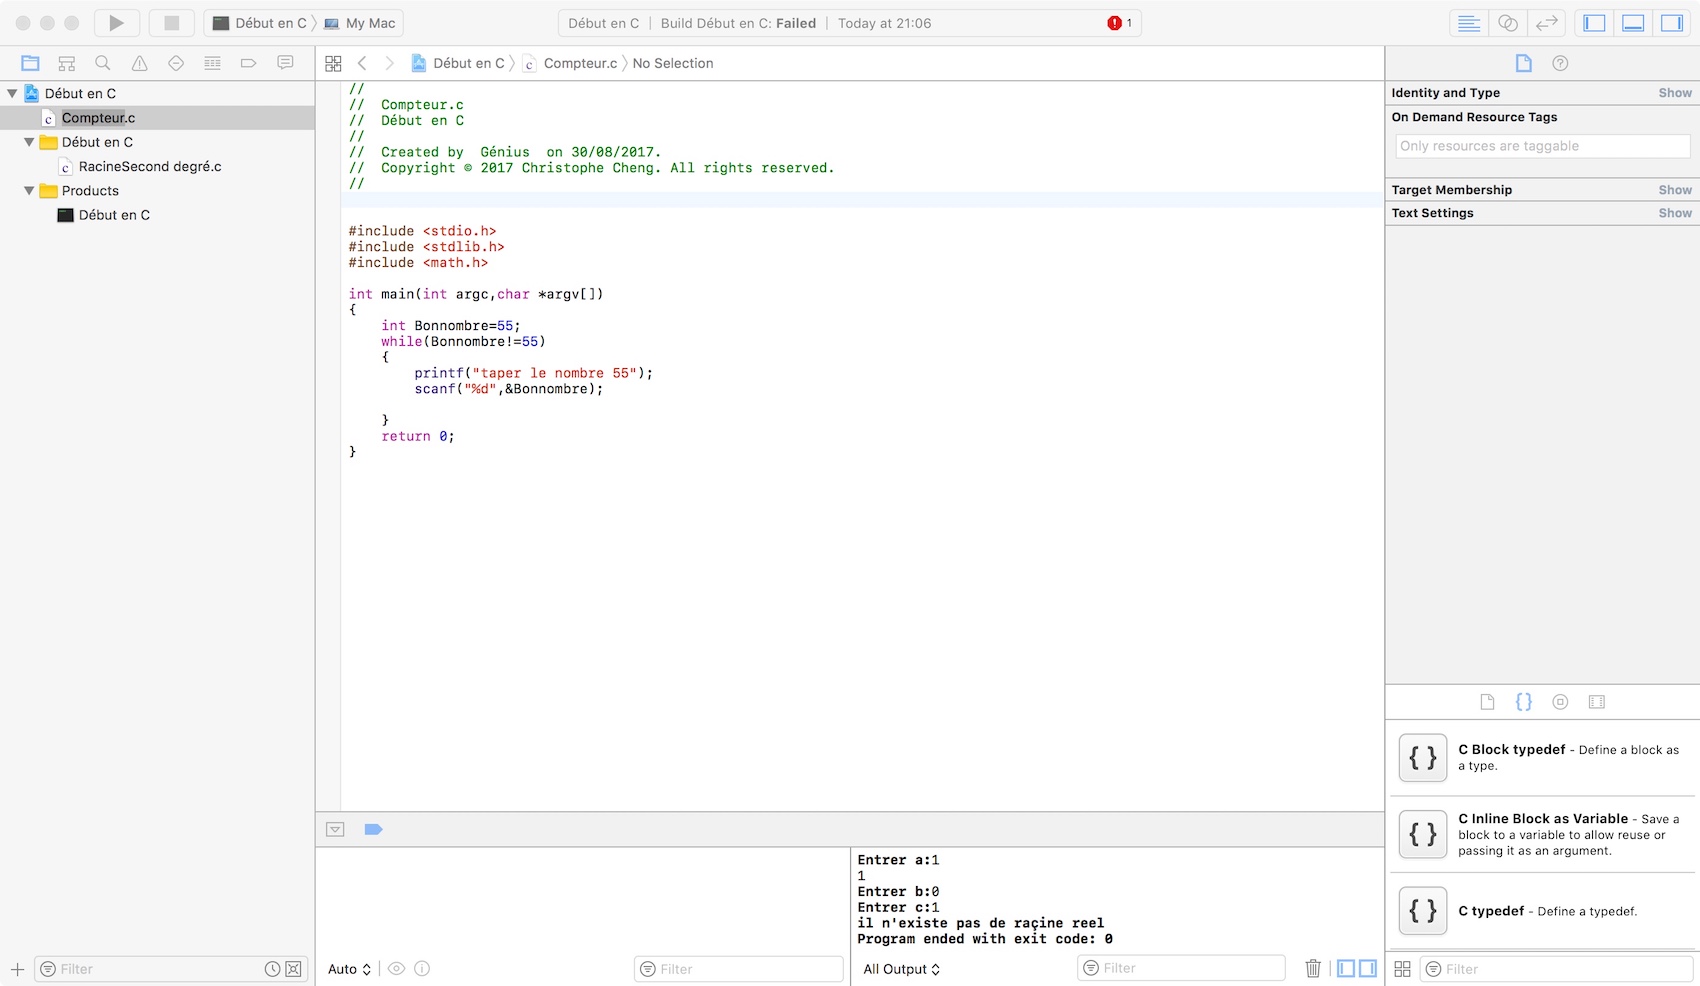The width and height of the screenshot is (1700, 986).
Task: Open the object library
Action: (1560, 702)
